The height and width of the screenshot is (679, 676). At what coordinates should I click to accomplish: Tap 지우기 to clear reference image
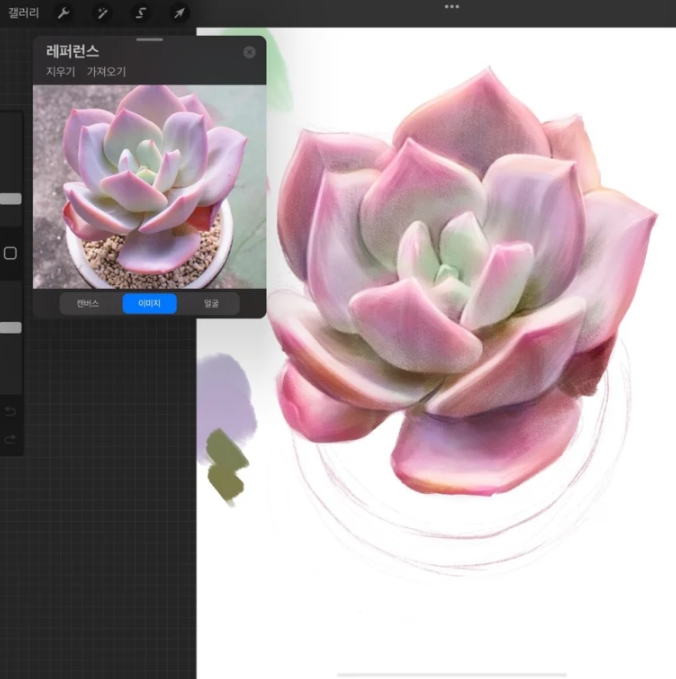[x=61, y=71]
